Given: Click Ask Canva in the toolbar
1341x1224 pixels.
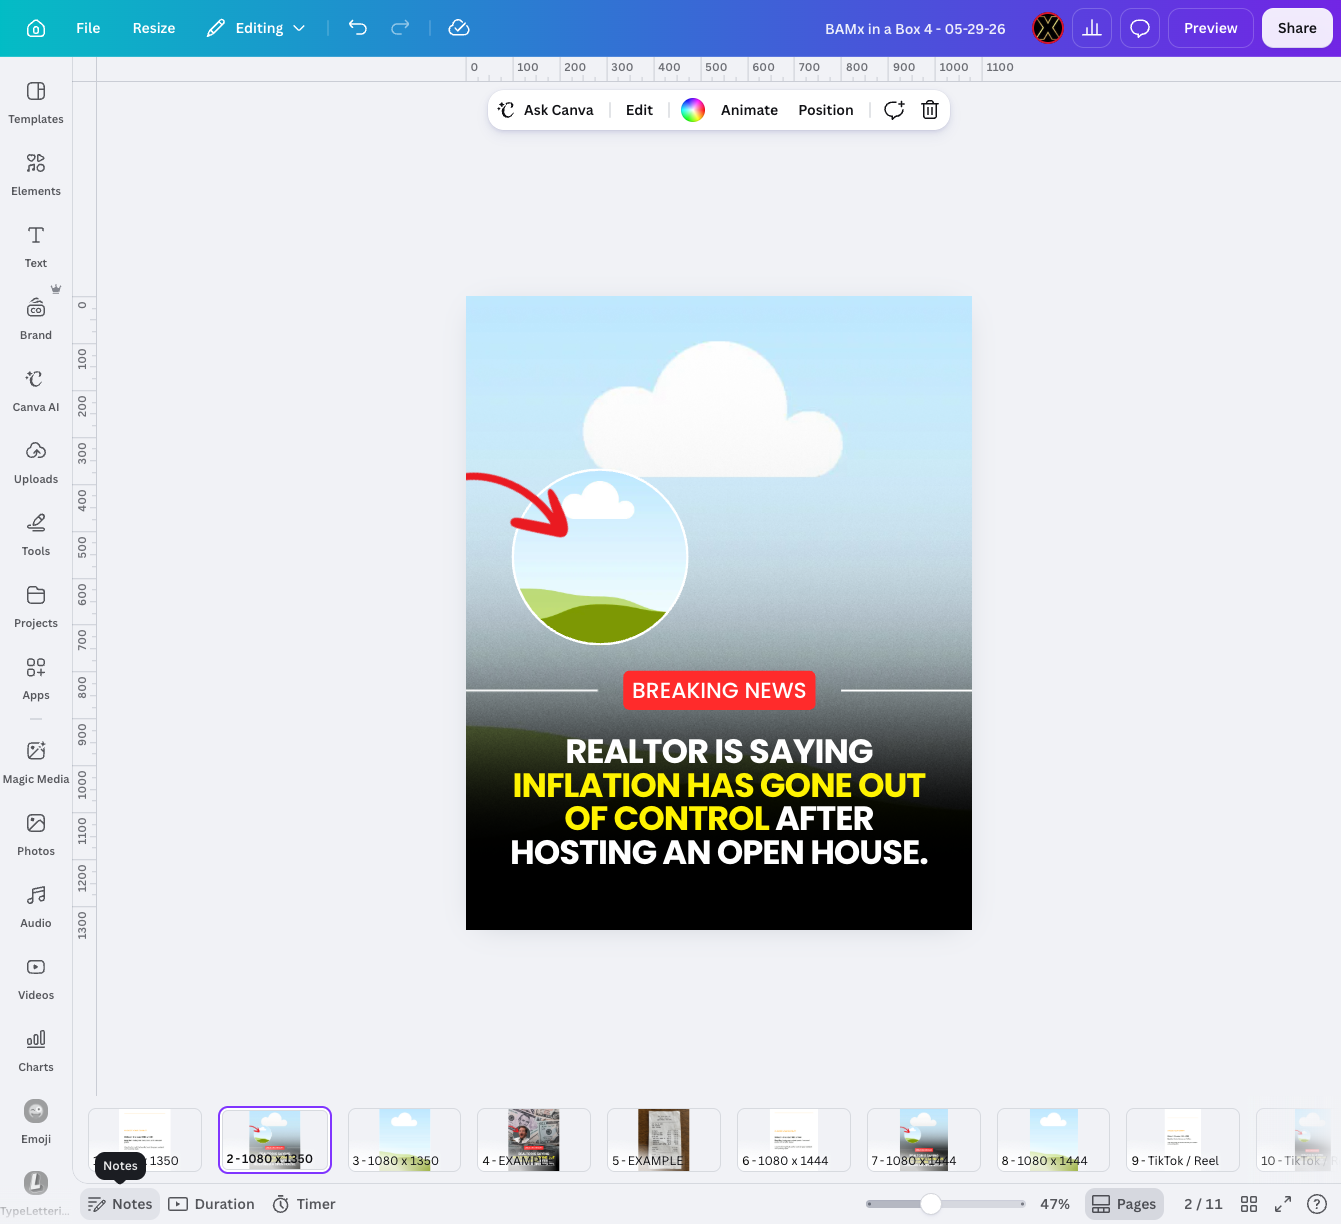Looking at the screenshot, I should click(x=546, y=110).
